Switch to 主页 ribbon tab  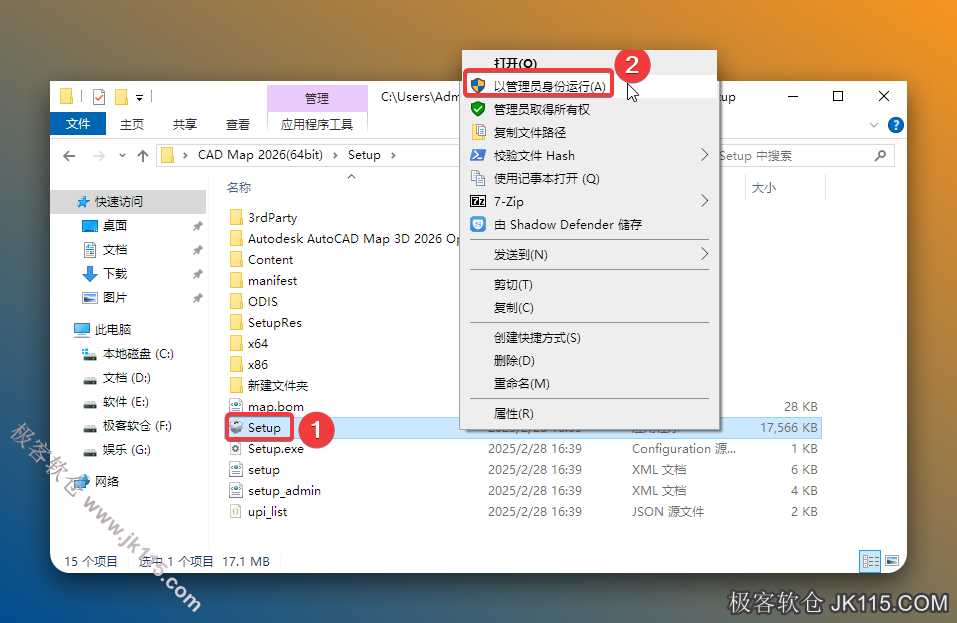click(x=131, y=124)
